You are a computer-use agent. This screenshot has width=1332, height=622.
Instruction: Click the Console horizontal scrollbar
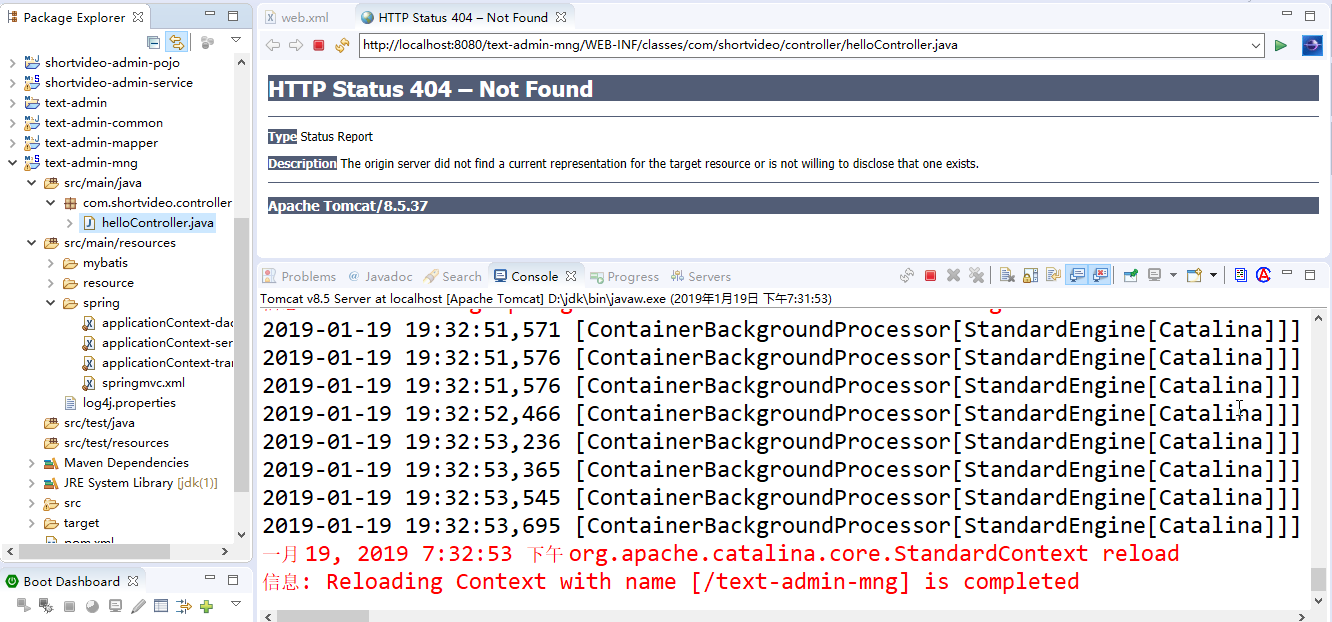700,614
